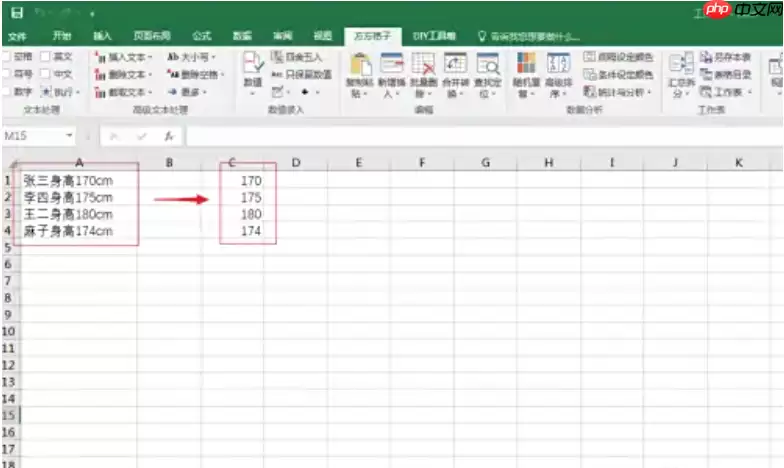Screen dimensions: 784x468
Task: Select column header K
Action: (739, 163)
